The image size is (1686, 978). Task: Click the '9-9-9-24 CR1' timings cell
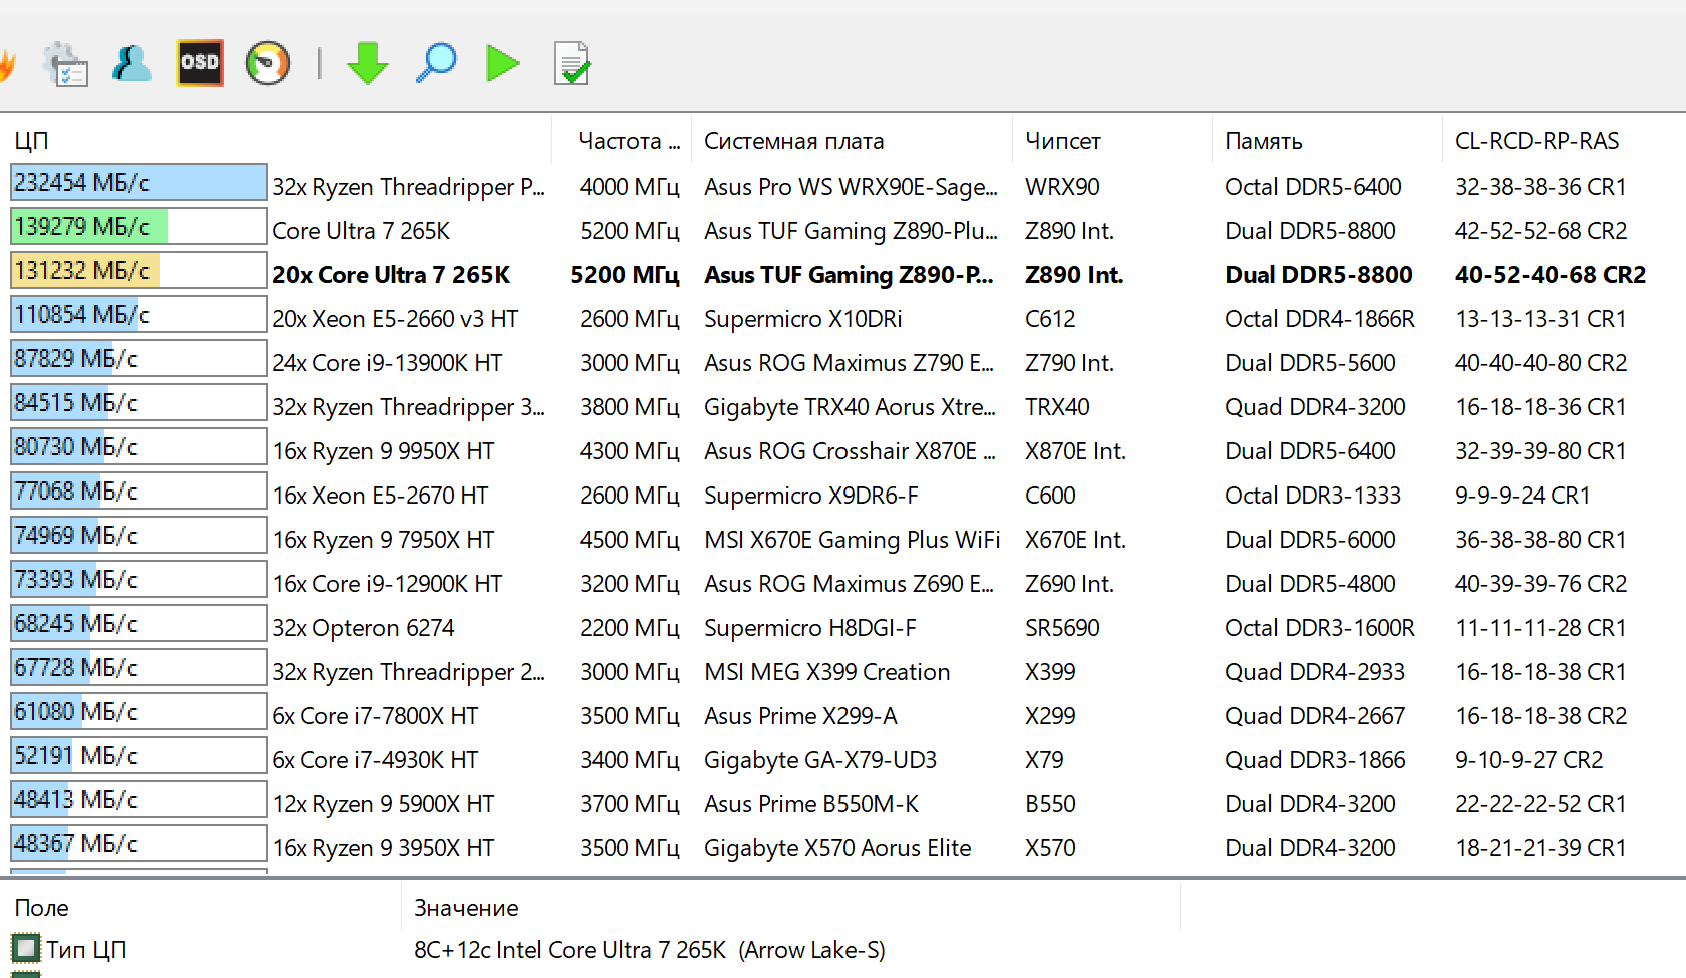pyautogui.click(x=1522, y=496)
